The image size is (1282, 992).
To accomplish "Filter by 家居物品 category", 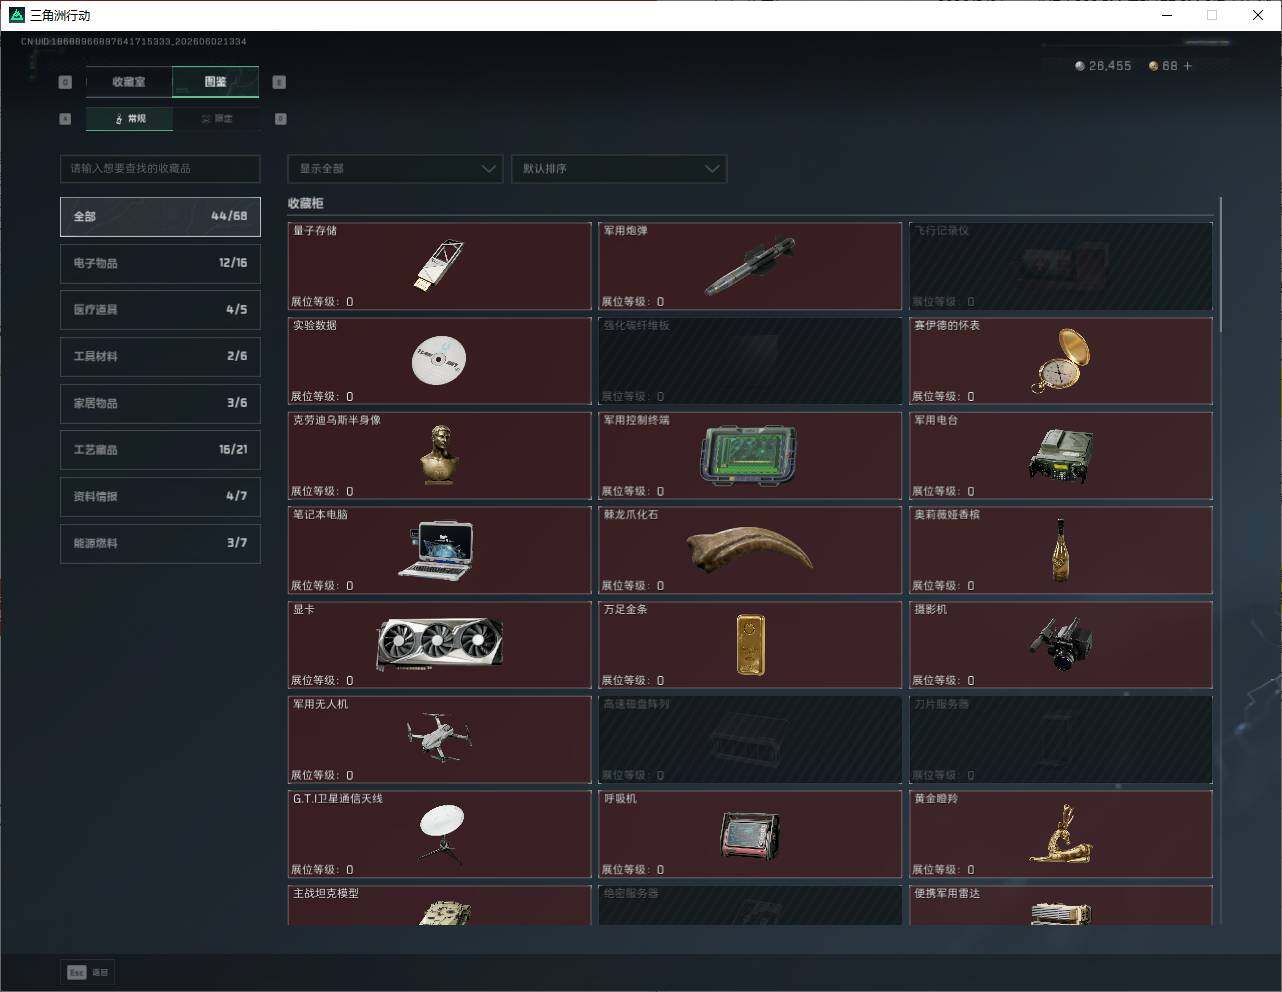I will pos(160,403).
